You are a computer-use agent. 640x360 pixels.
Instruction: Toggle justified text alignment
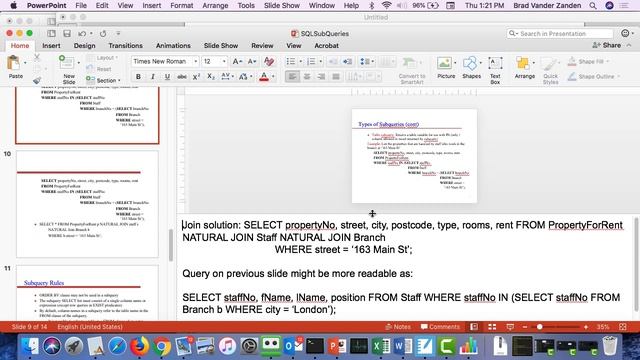point(336,77)
